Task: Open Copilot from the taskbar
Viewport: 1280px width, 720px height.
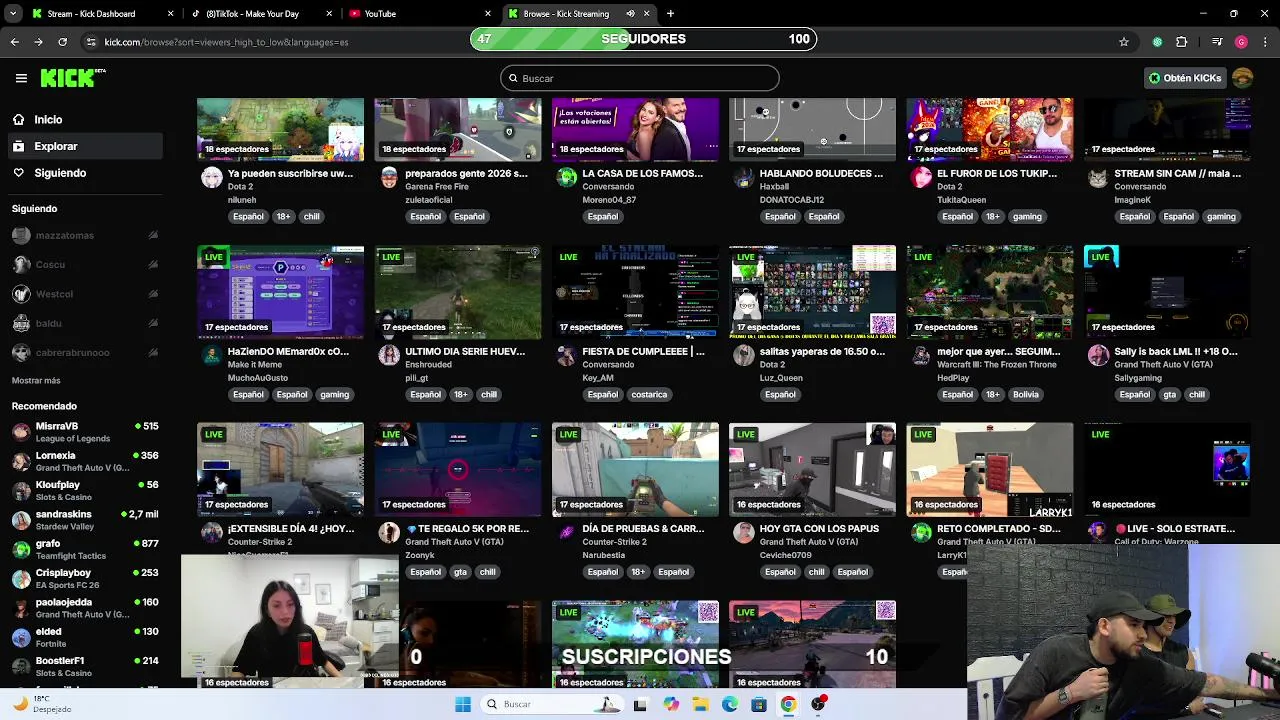Action: (671, 704)
